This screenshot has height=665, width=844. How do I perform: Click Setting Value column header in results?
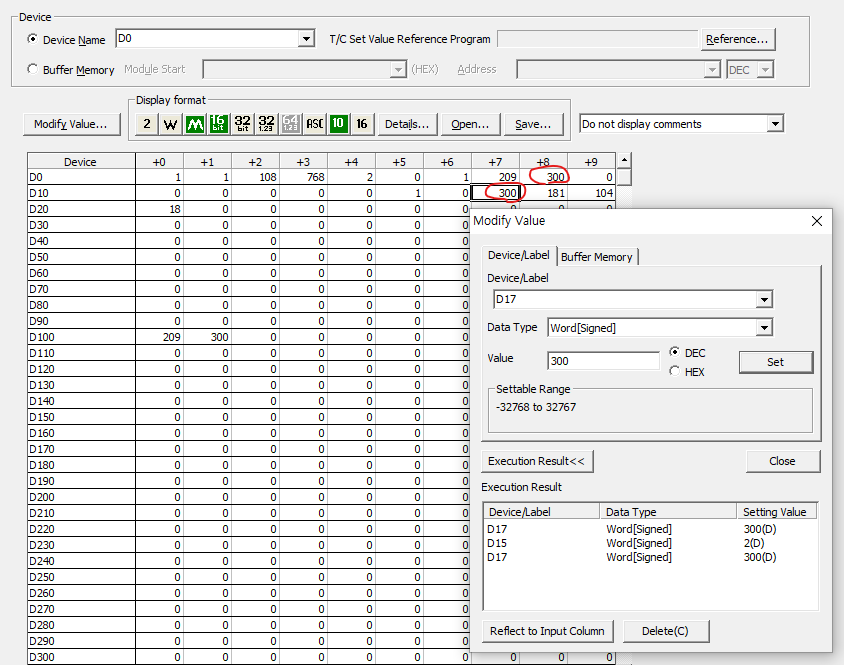tap(777, 512)
